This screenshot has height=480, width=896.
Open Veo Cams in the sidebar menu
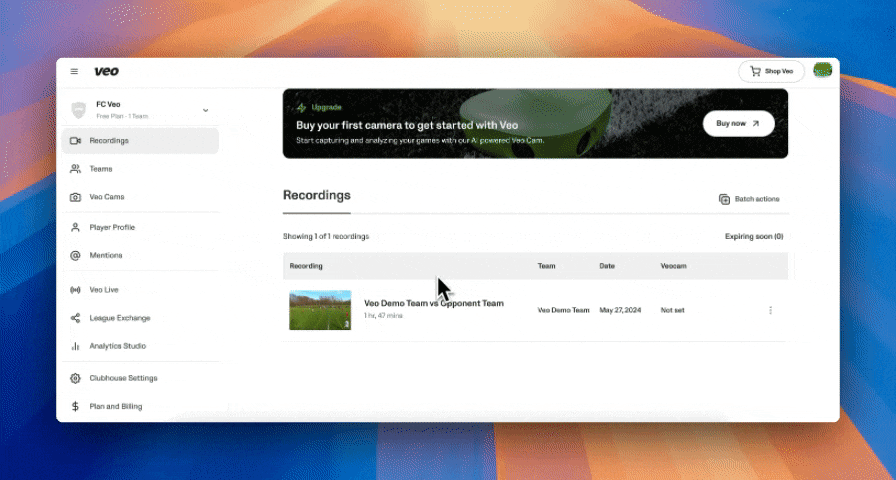(140, 197)
